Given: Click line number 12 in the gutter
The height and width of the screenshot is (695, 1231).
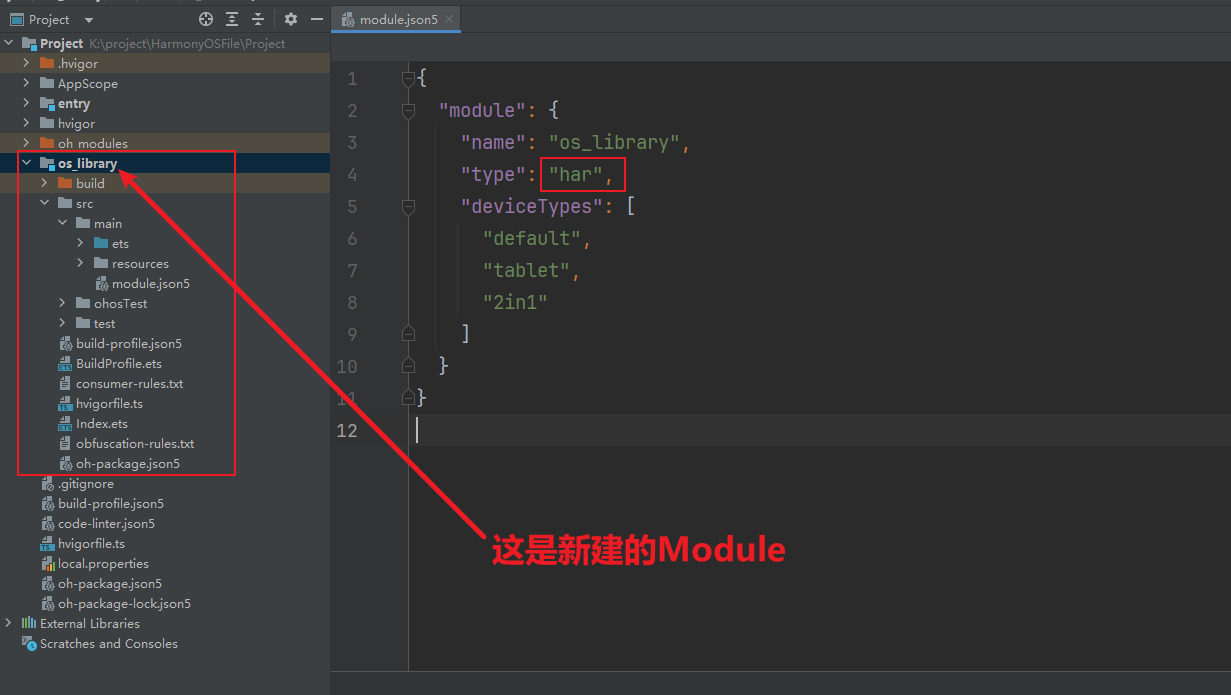Looking at the screenshot, I should coord(347,430).
